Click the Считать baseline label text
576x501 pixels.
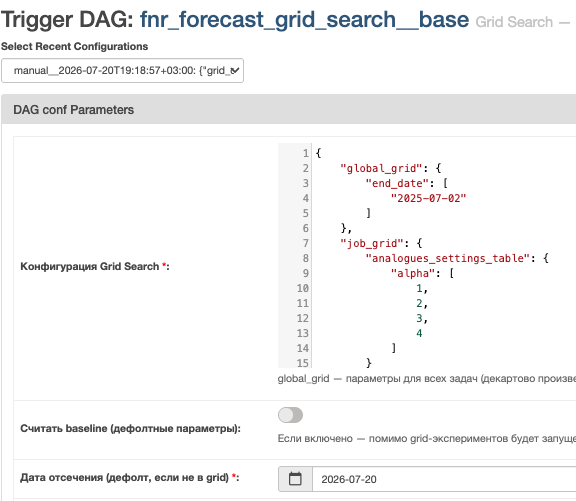[x=130, y=429]
